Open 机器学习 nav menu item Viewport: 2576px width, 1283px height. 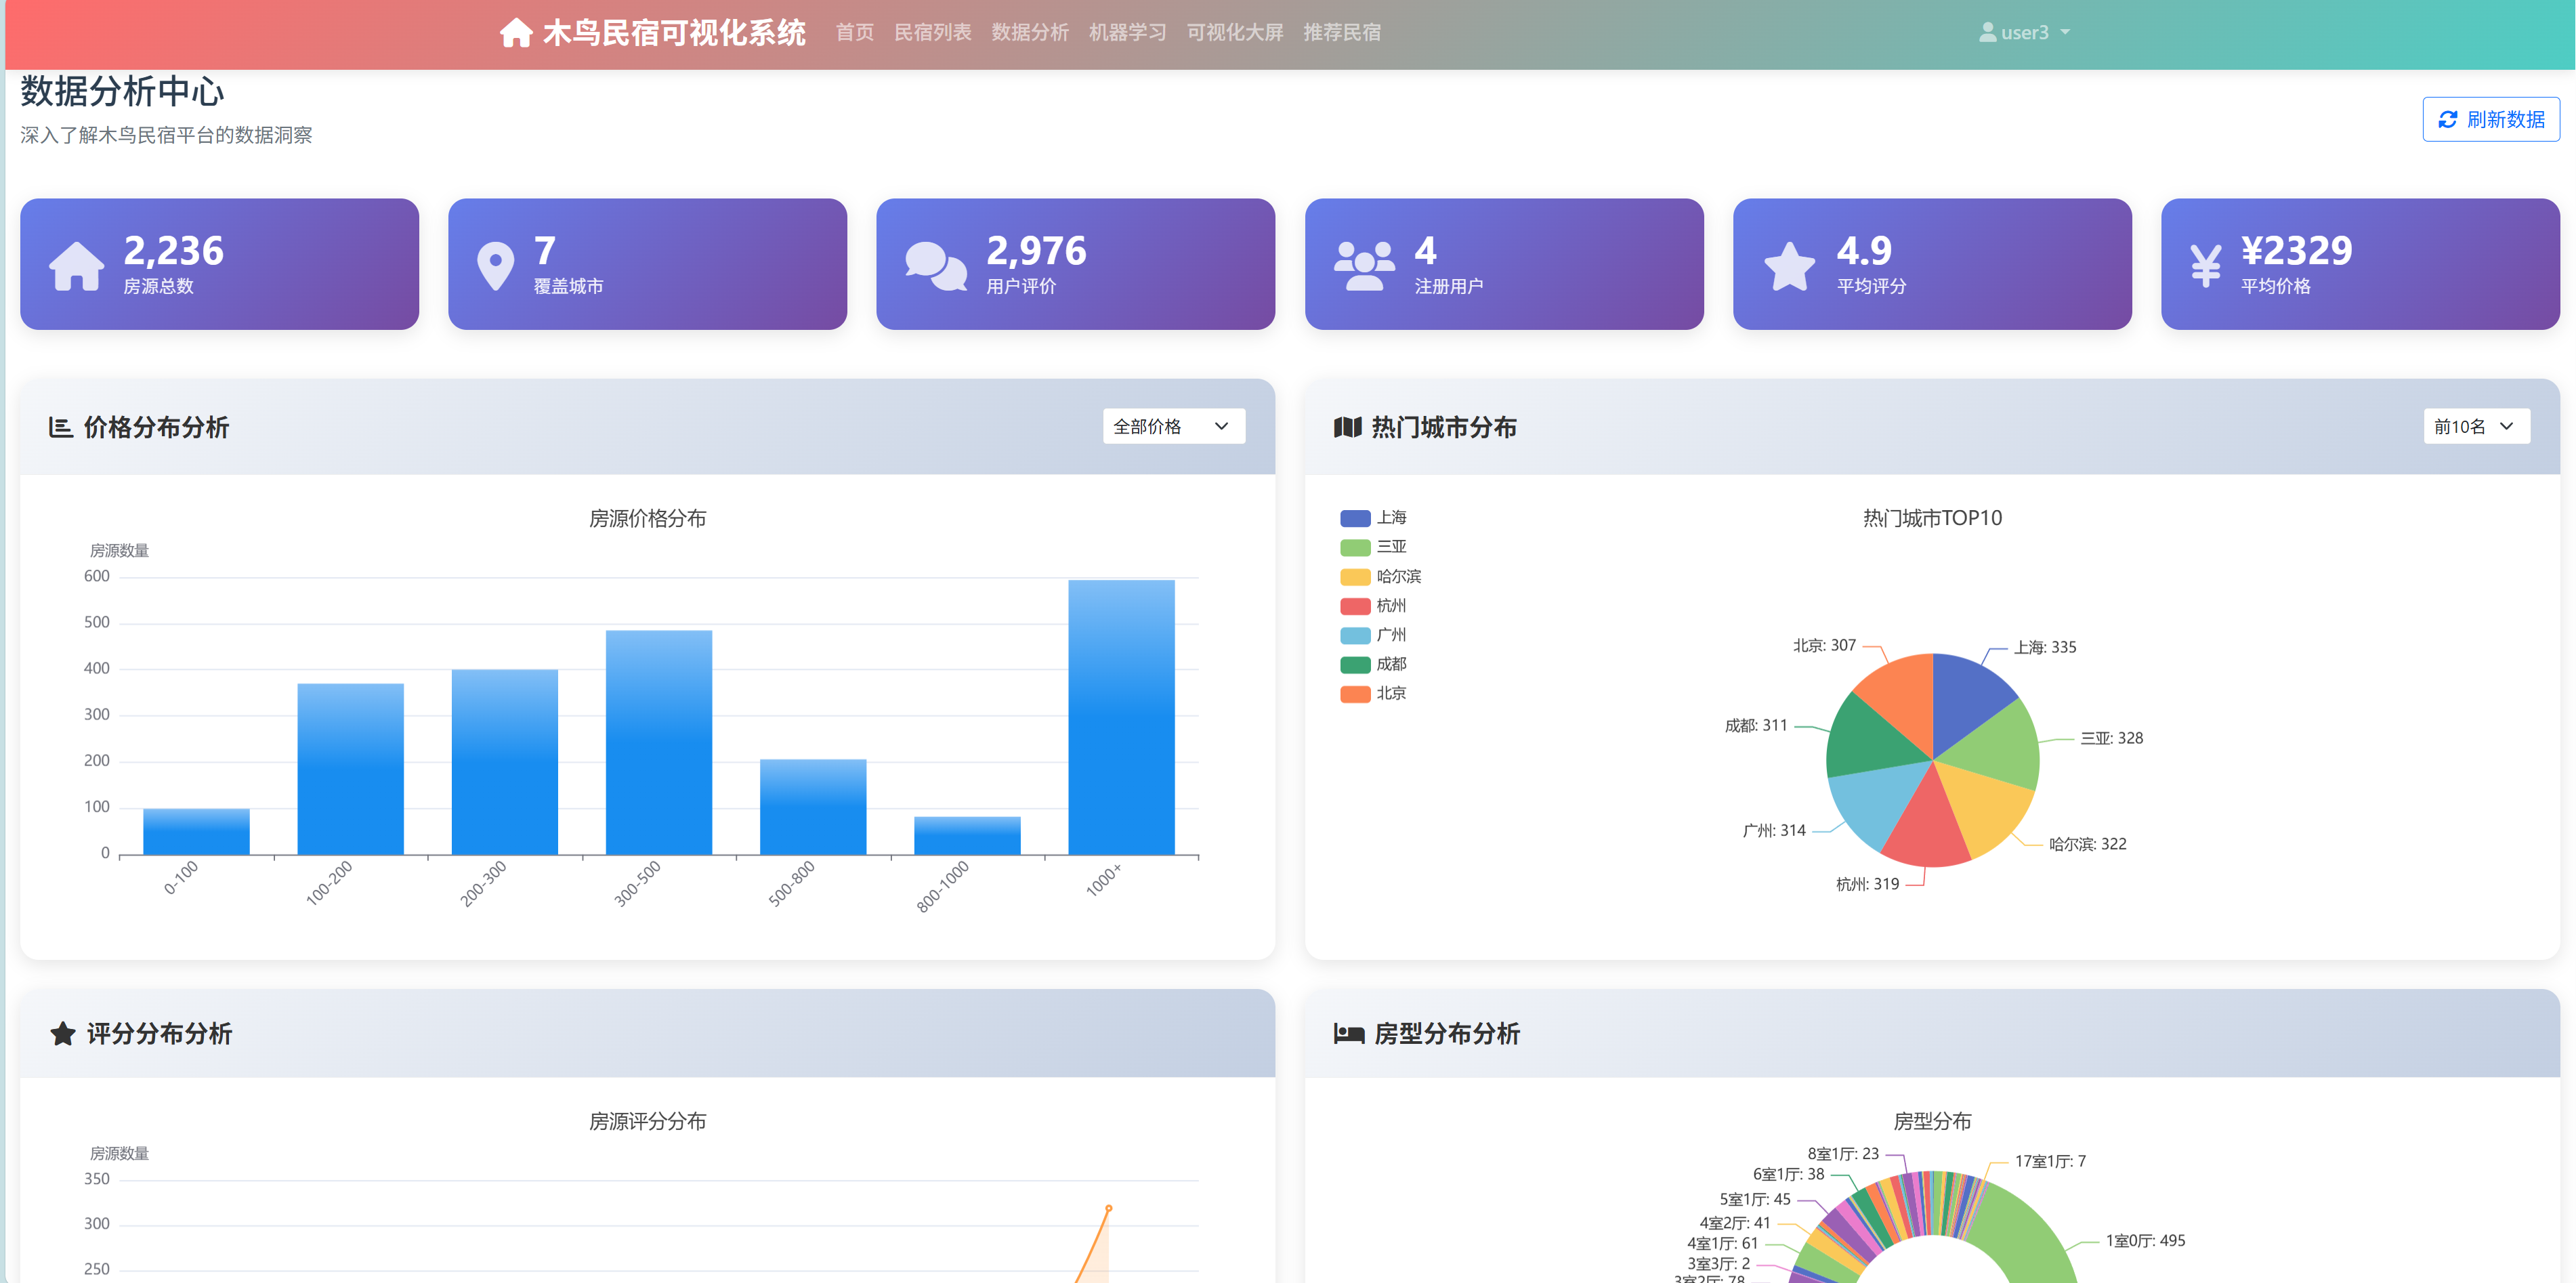pyautogui.click(x=1127, y=33)
